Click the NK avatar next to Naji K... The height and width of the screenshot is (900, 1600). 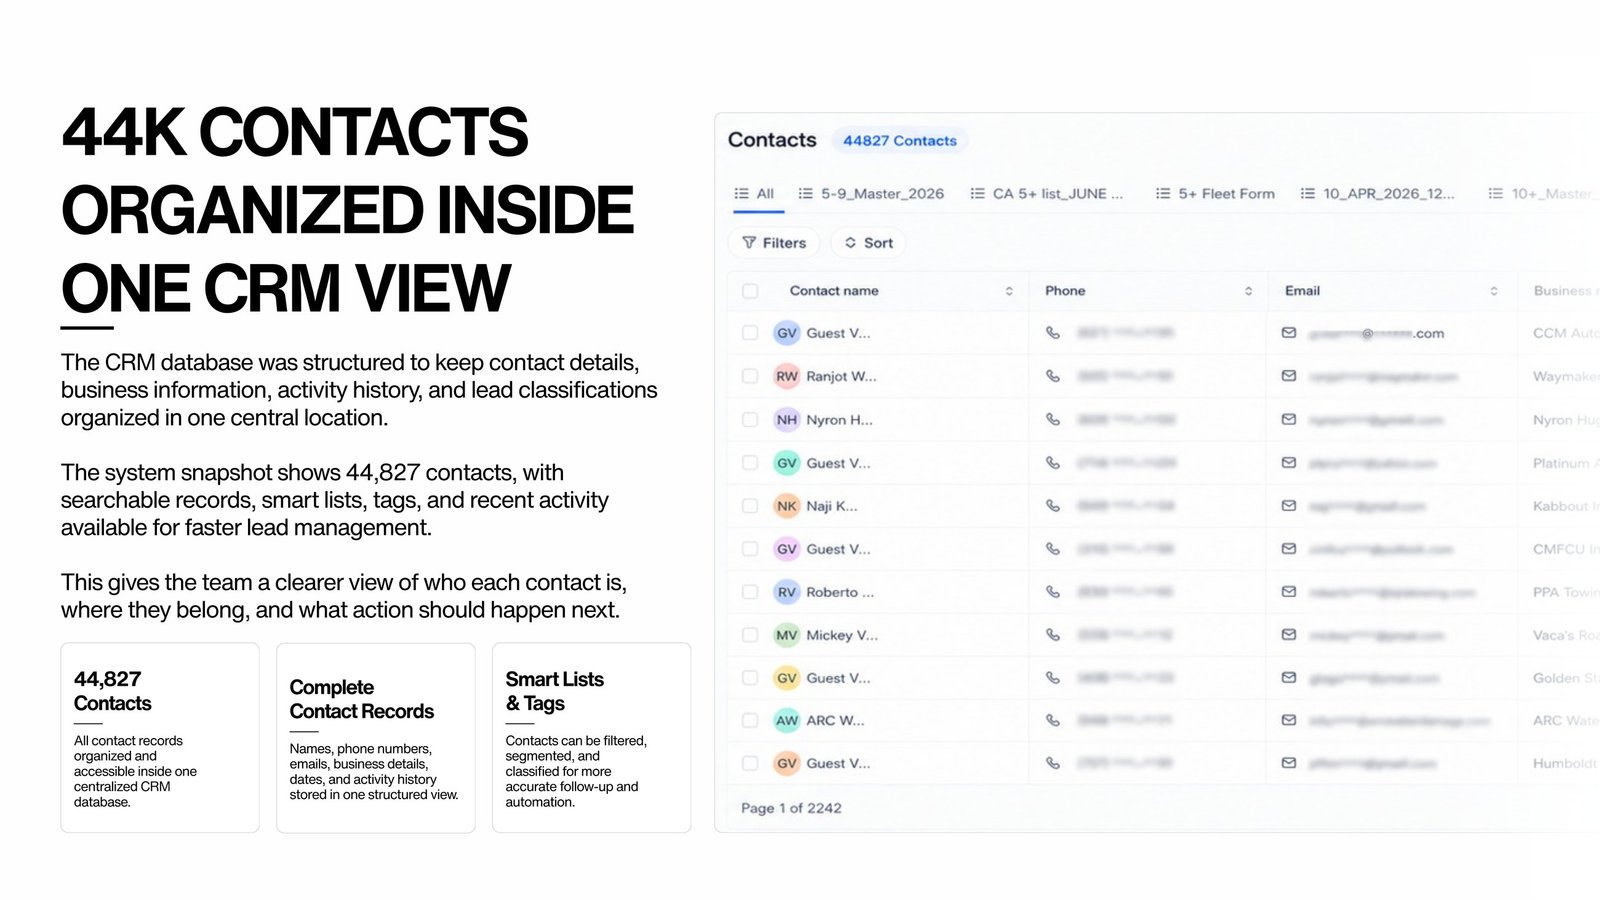point(787,506)
